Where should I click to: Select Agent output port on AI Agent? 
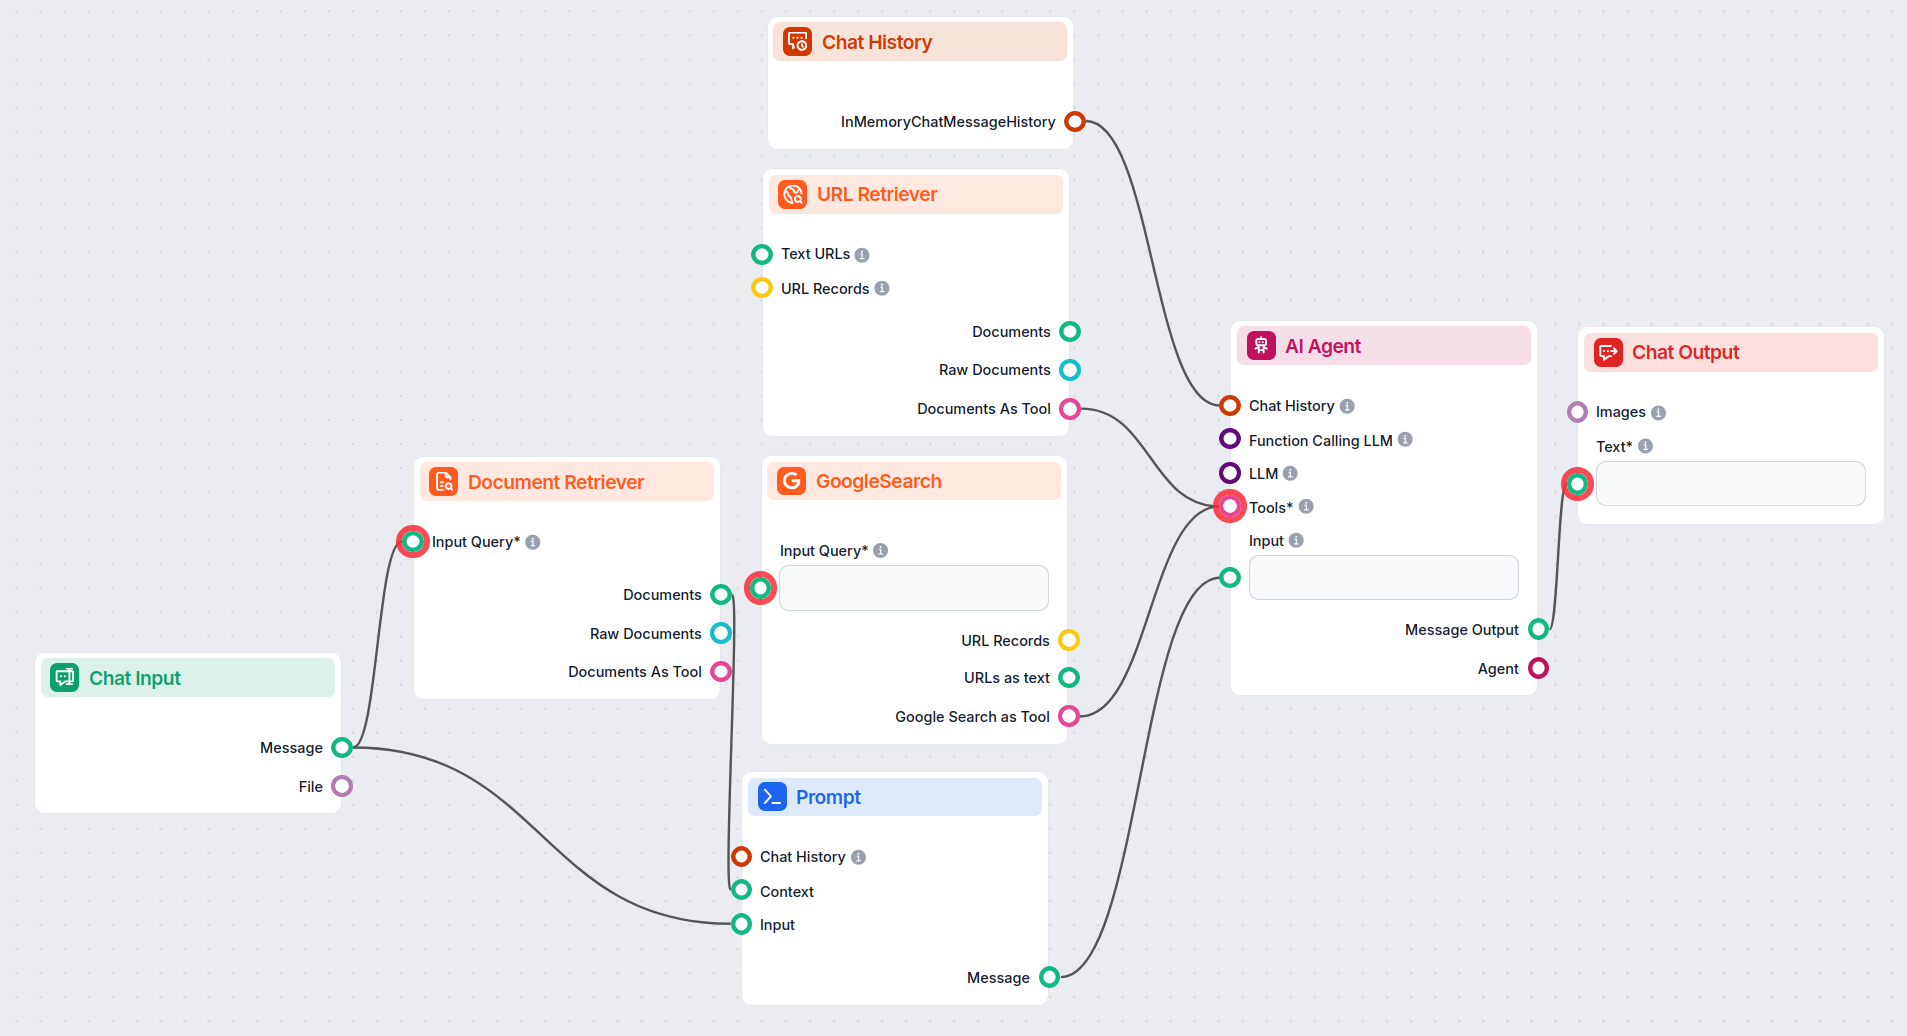pos(1539,668)
